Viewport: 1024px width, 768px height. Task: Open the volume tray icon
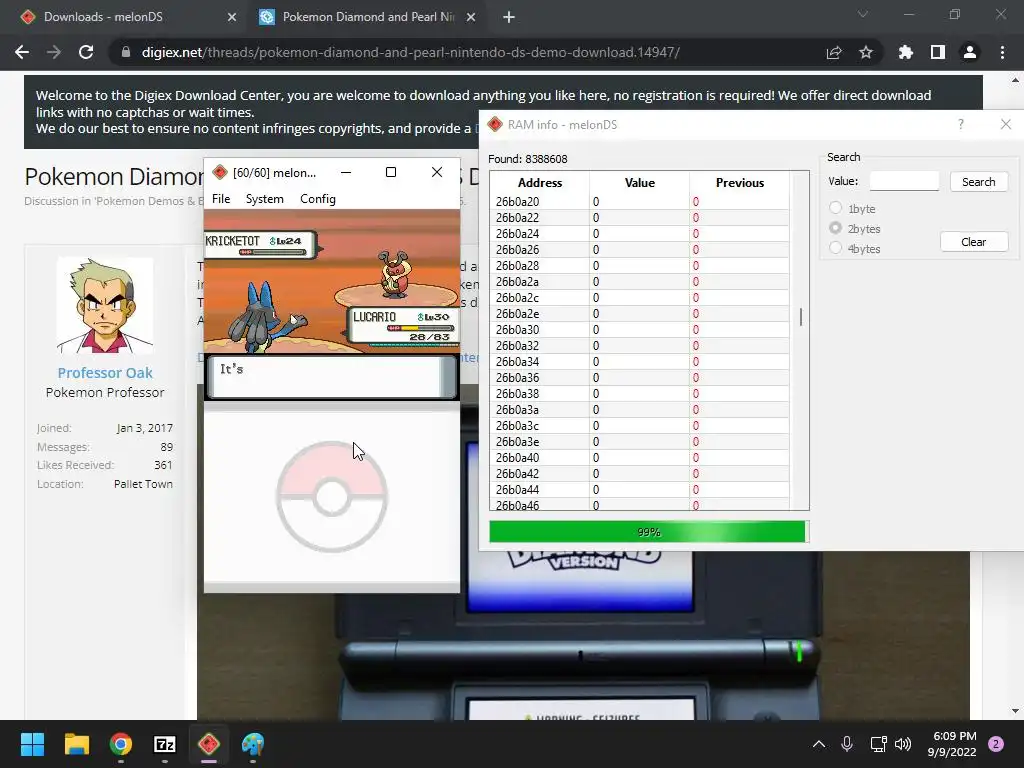[903, 744]
